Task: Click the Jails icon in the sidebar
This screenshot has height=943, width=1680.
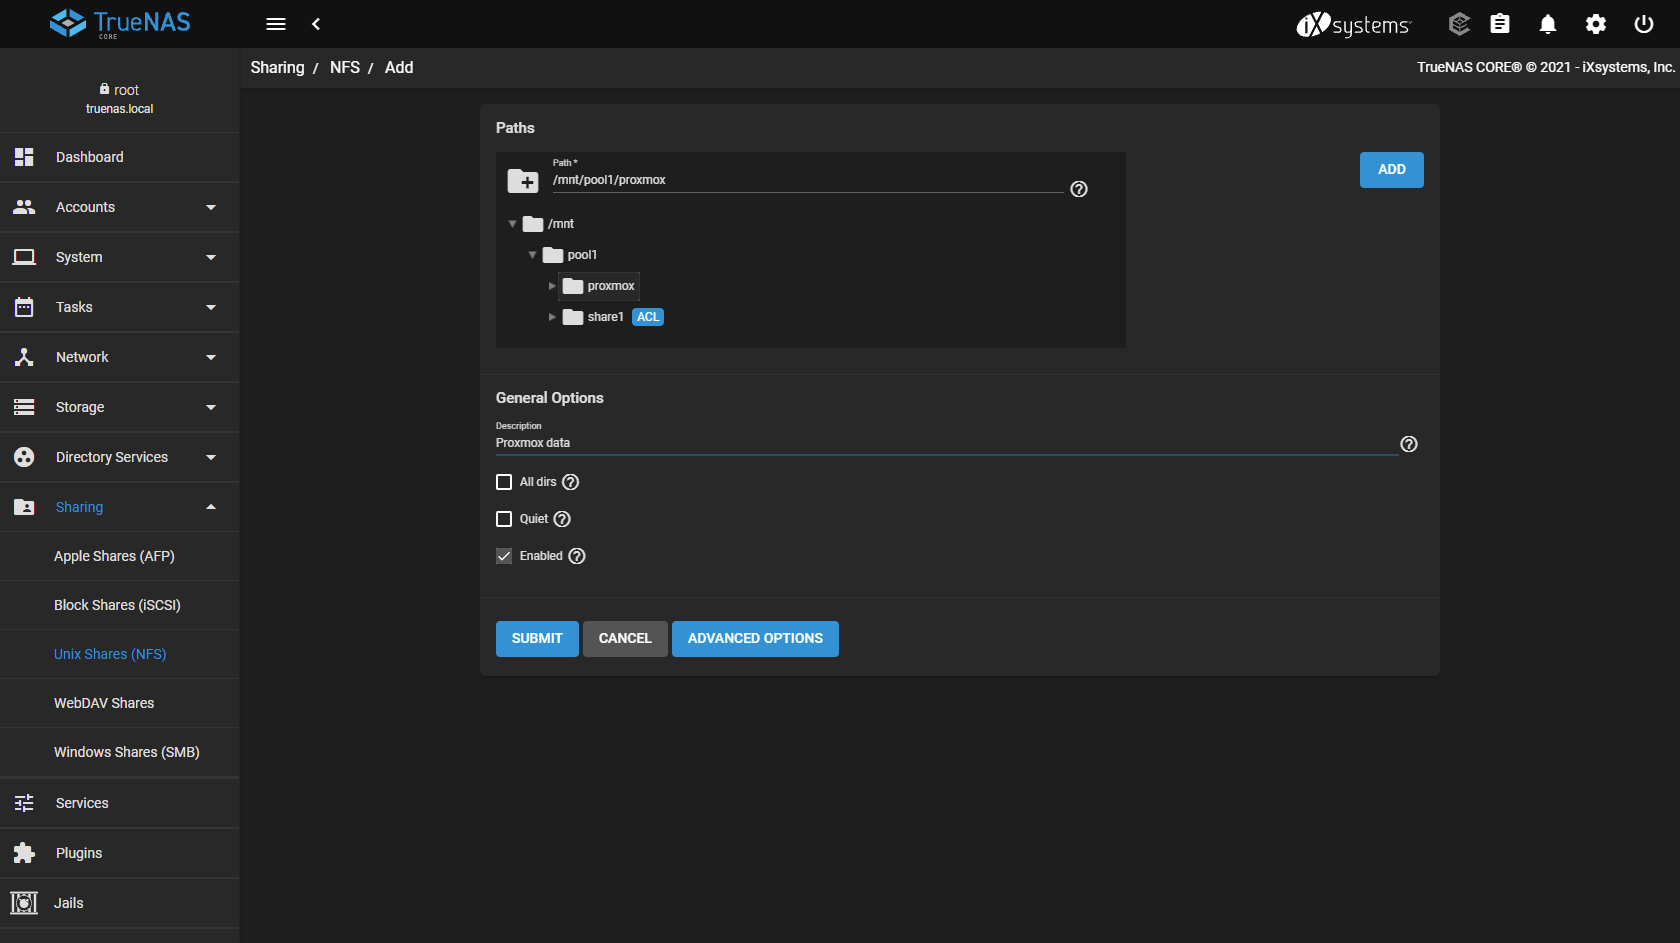Action: tap(24, 903)
